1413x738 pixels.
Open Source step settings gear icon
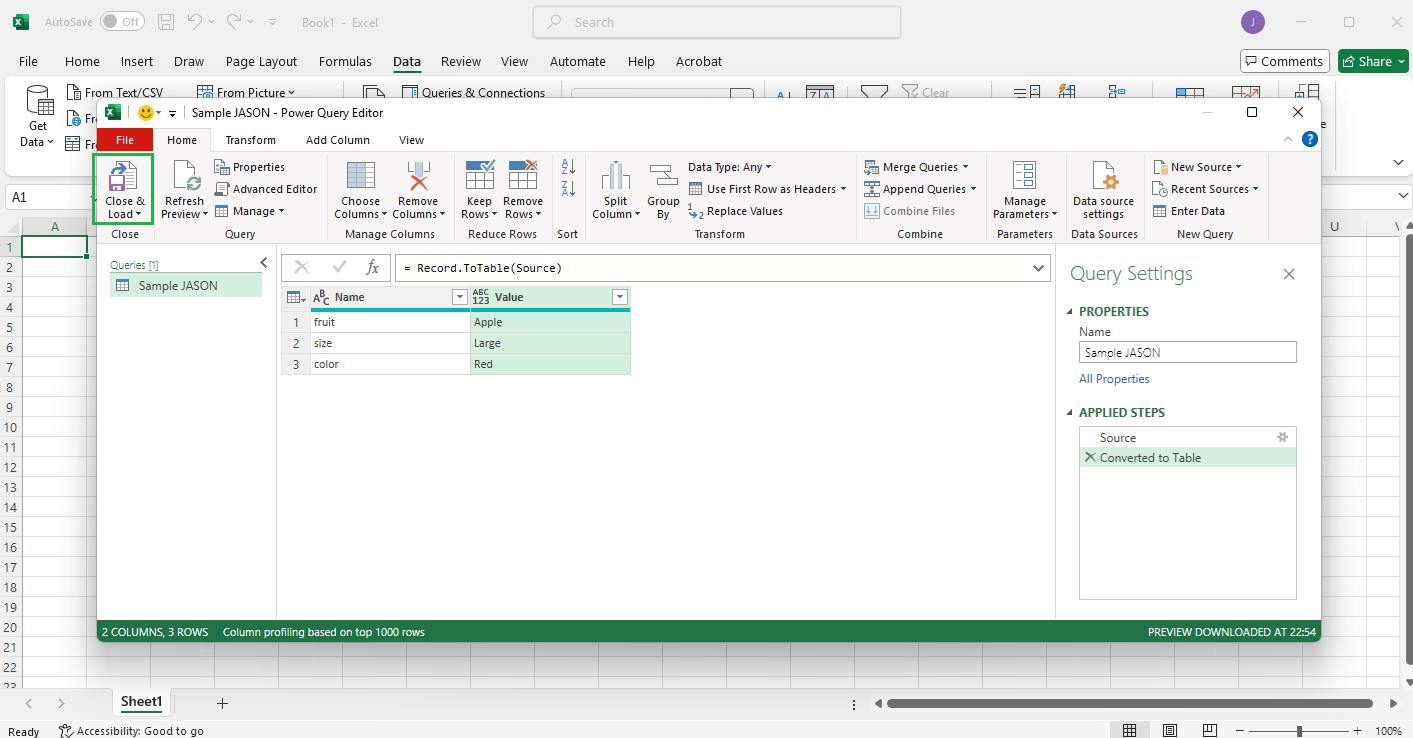tap(1283, 437)
